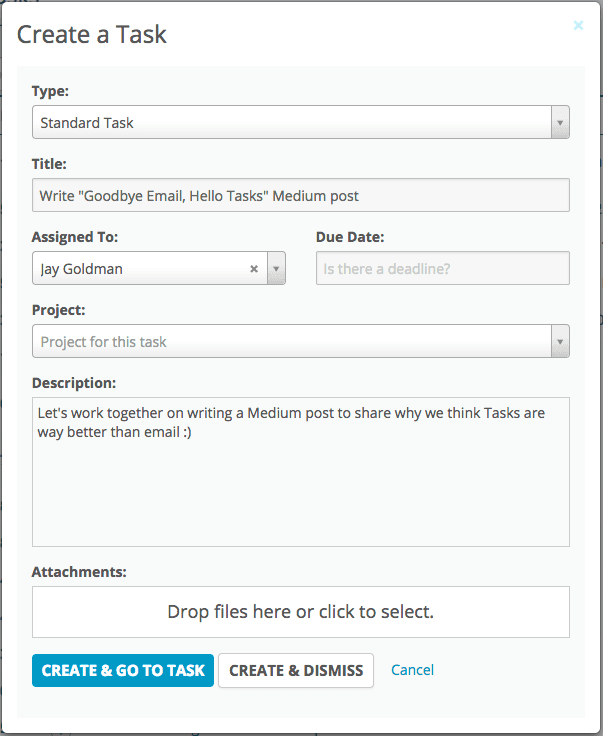Screen dimensions: 603x736
Task: Click inside the Description text area
Action: pyautogui.click(x=301, y=472)
